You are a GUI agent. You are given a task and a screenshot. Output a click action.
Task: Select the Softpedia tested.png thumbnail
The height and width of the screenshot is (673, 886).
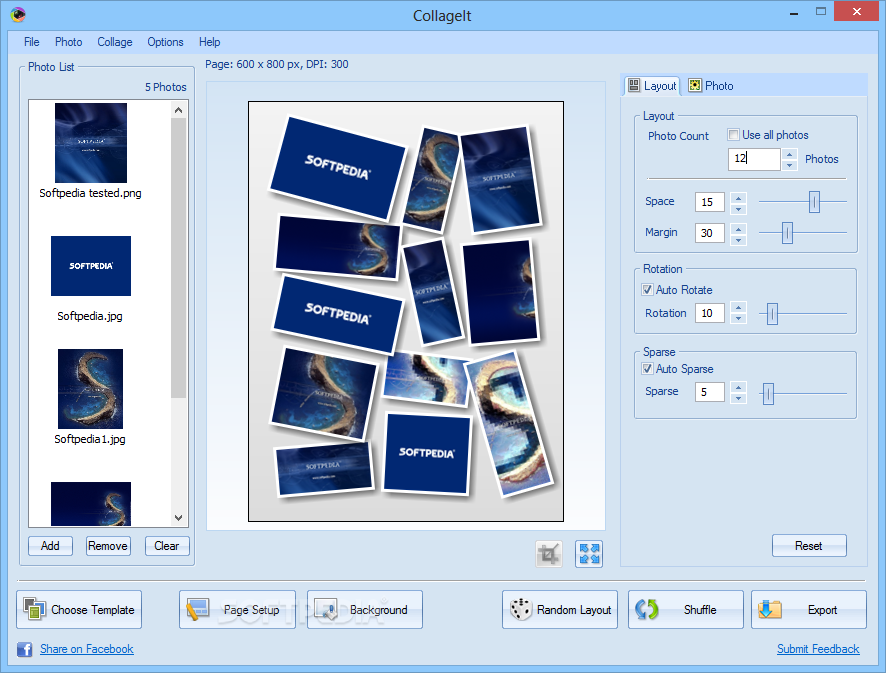pos(91,142)
